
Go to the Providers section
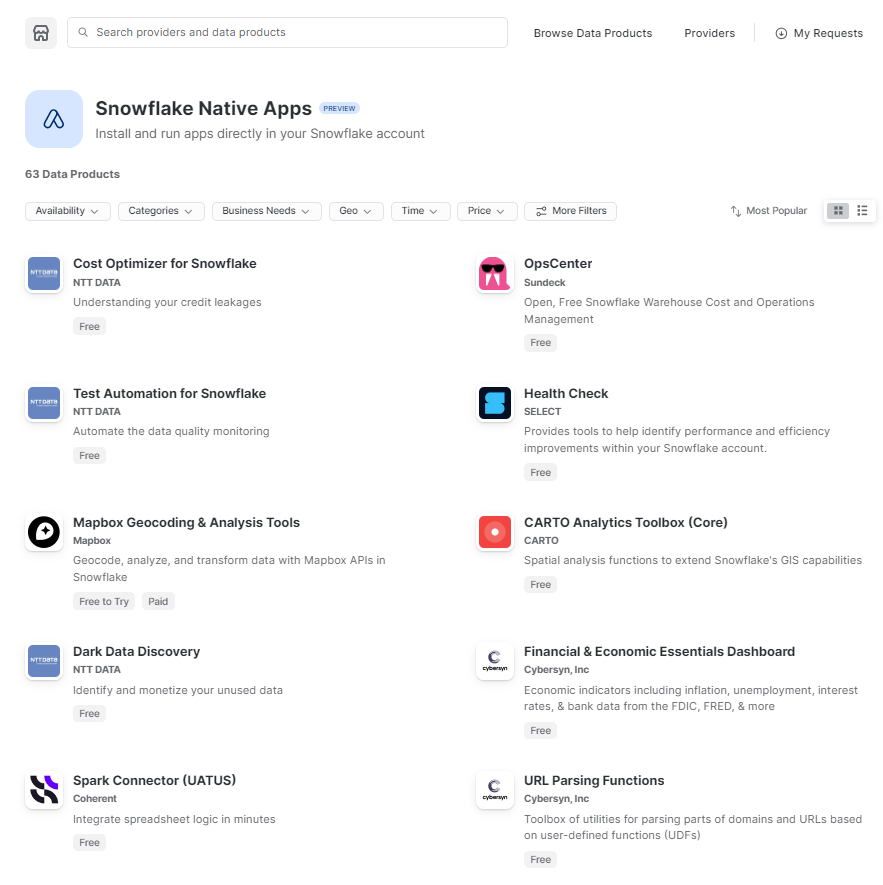tap(709, 33)
